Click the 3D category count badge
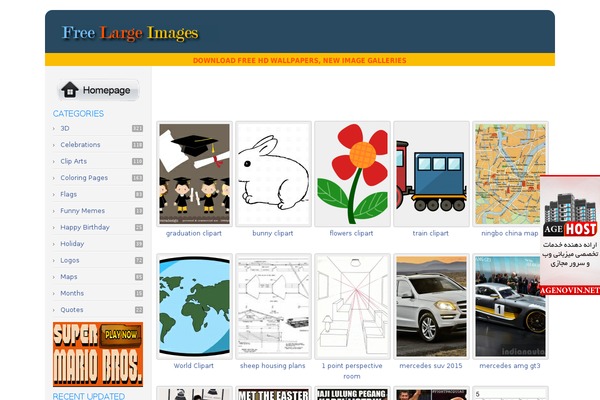 tap(137, 128)
